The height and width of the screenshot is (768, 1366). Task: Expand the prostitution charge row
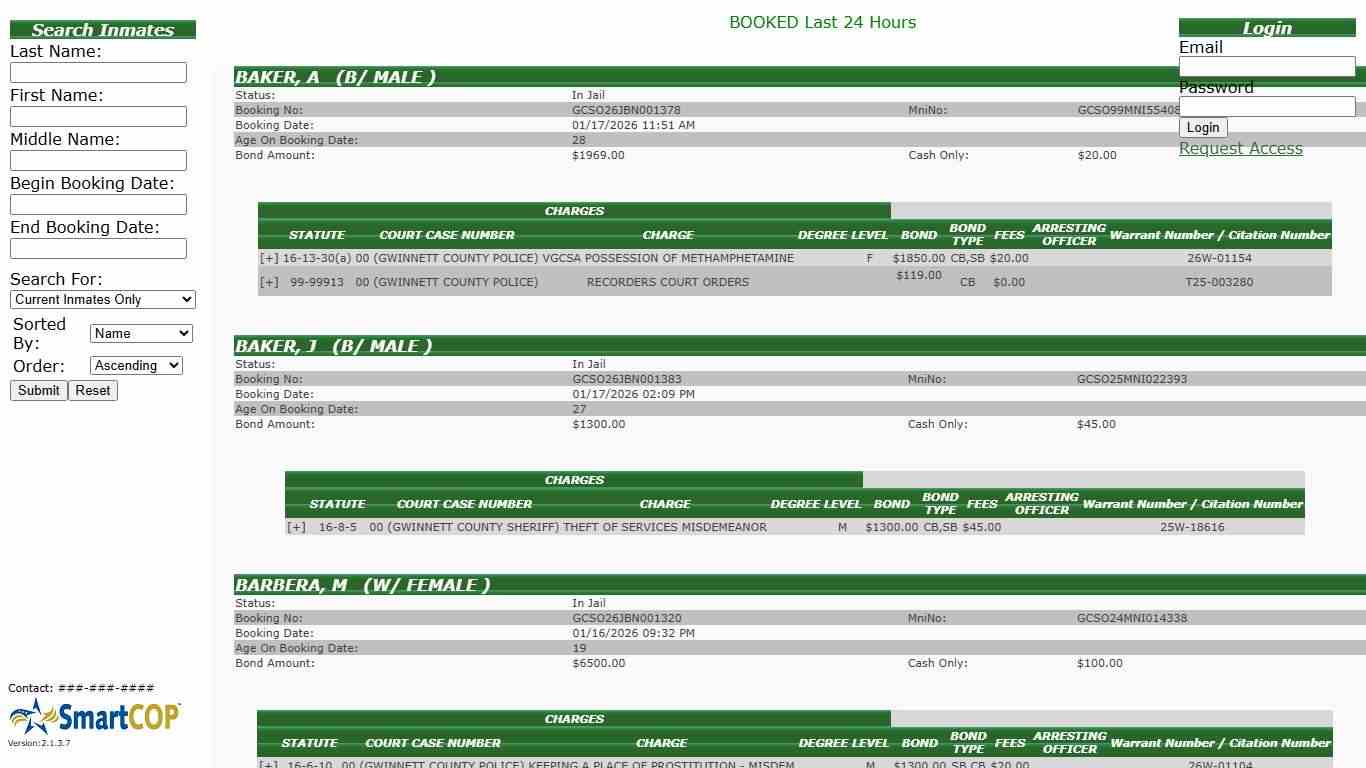(268, 764)
